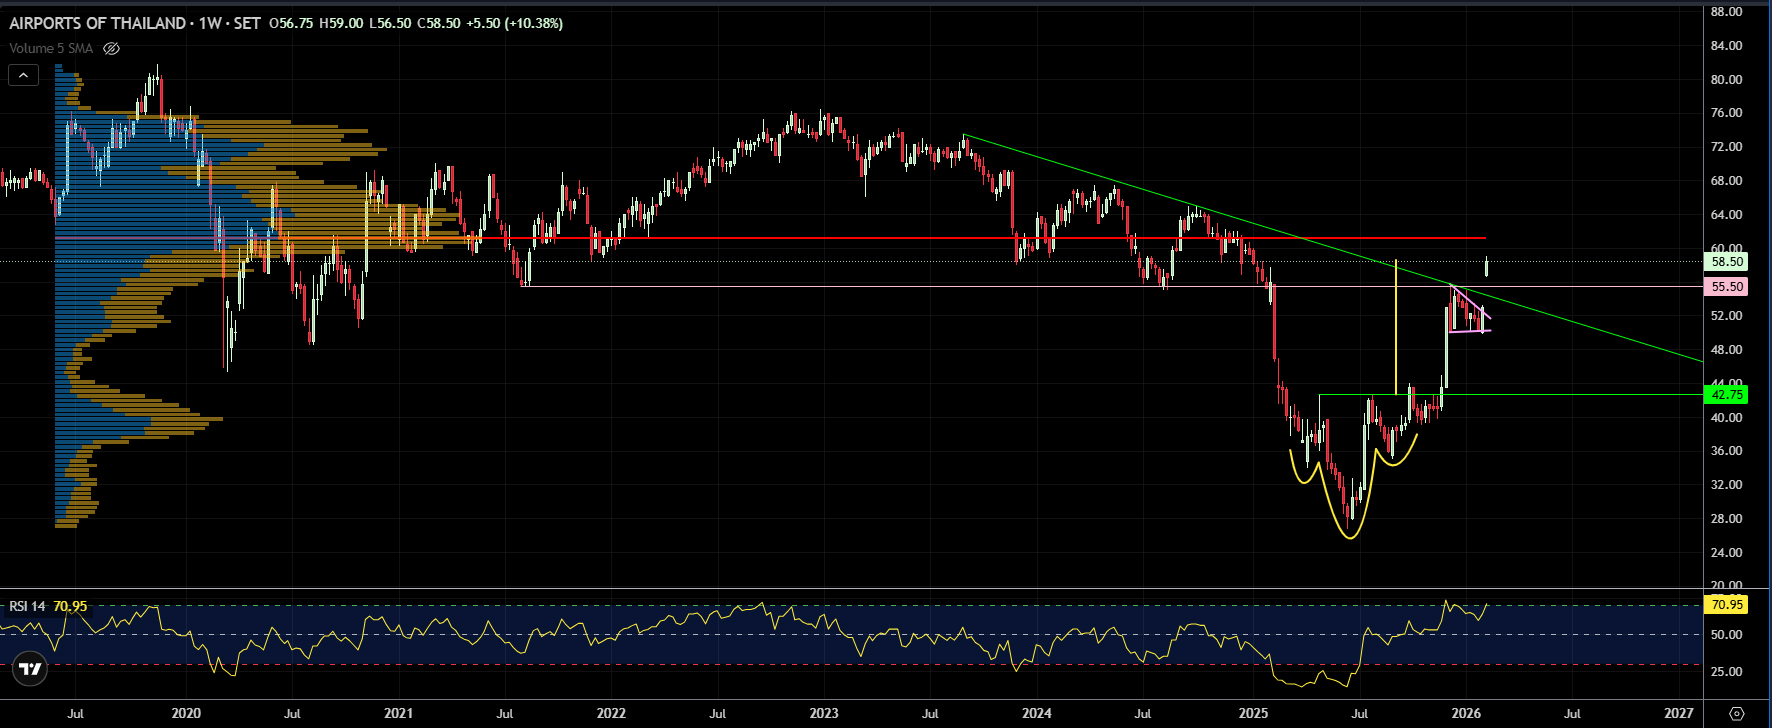Screen dimensions: 1772x728
Task: Click the 68.00 price axis label
Action: pyautogui.click(x=1727, y=181)
